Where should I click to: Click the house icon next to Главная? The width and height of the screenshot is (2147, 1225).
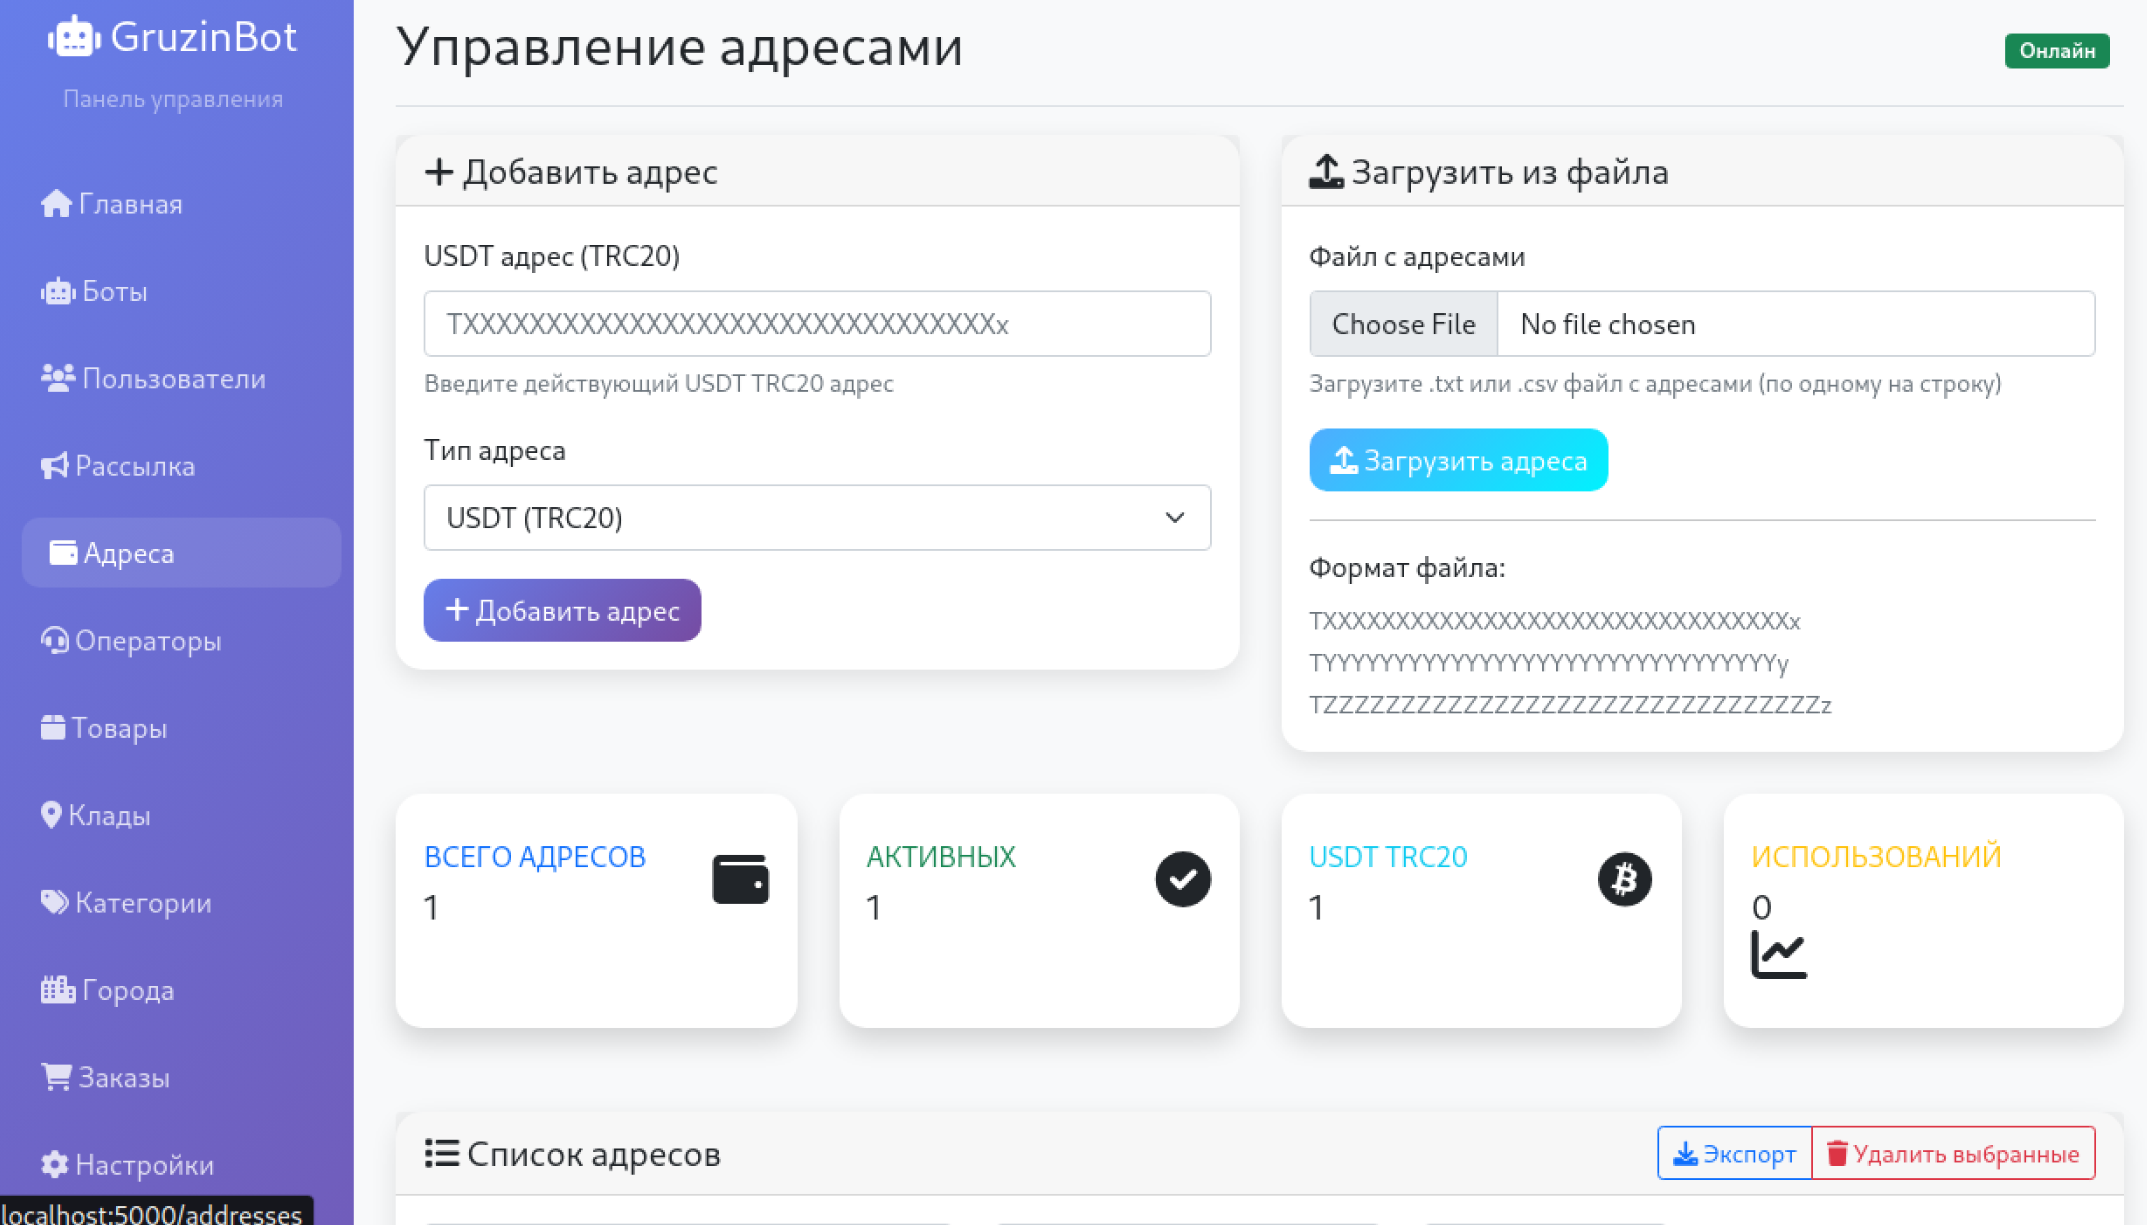56,204
